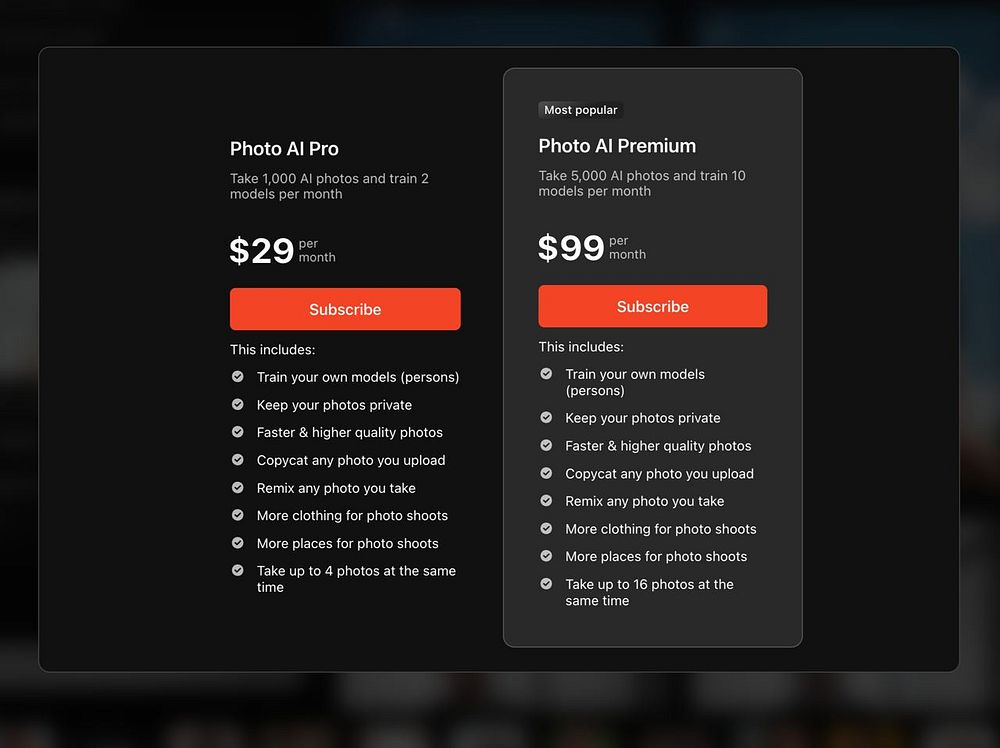Click the Most popular badge
The image size is (1000, 748).
[580, 110]
